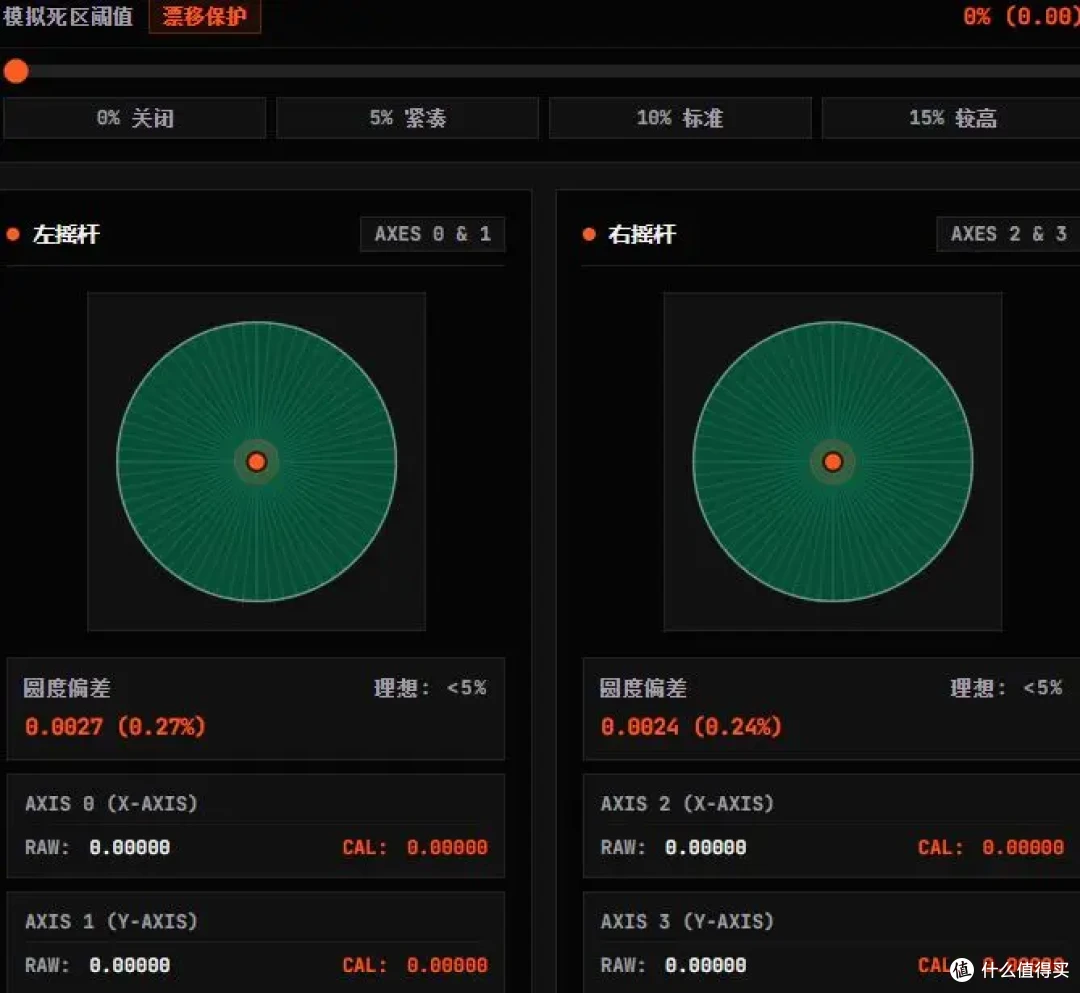
Task: Click the 漂移保护 drift protection tag
Action: 205,16
